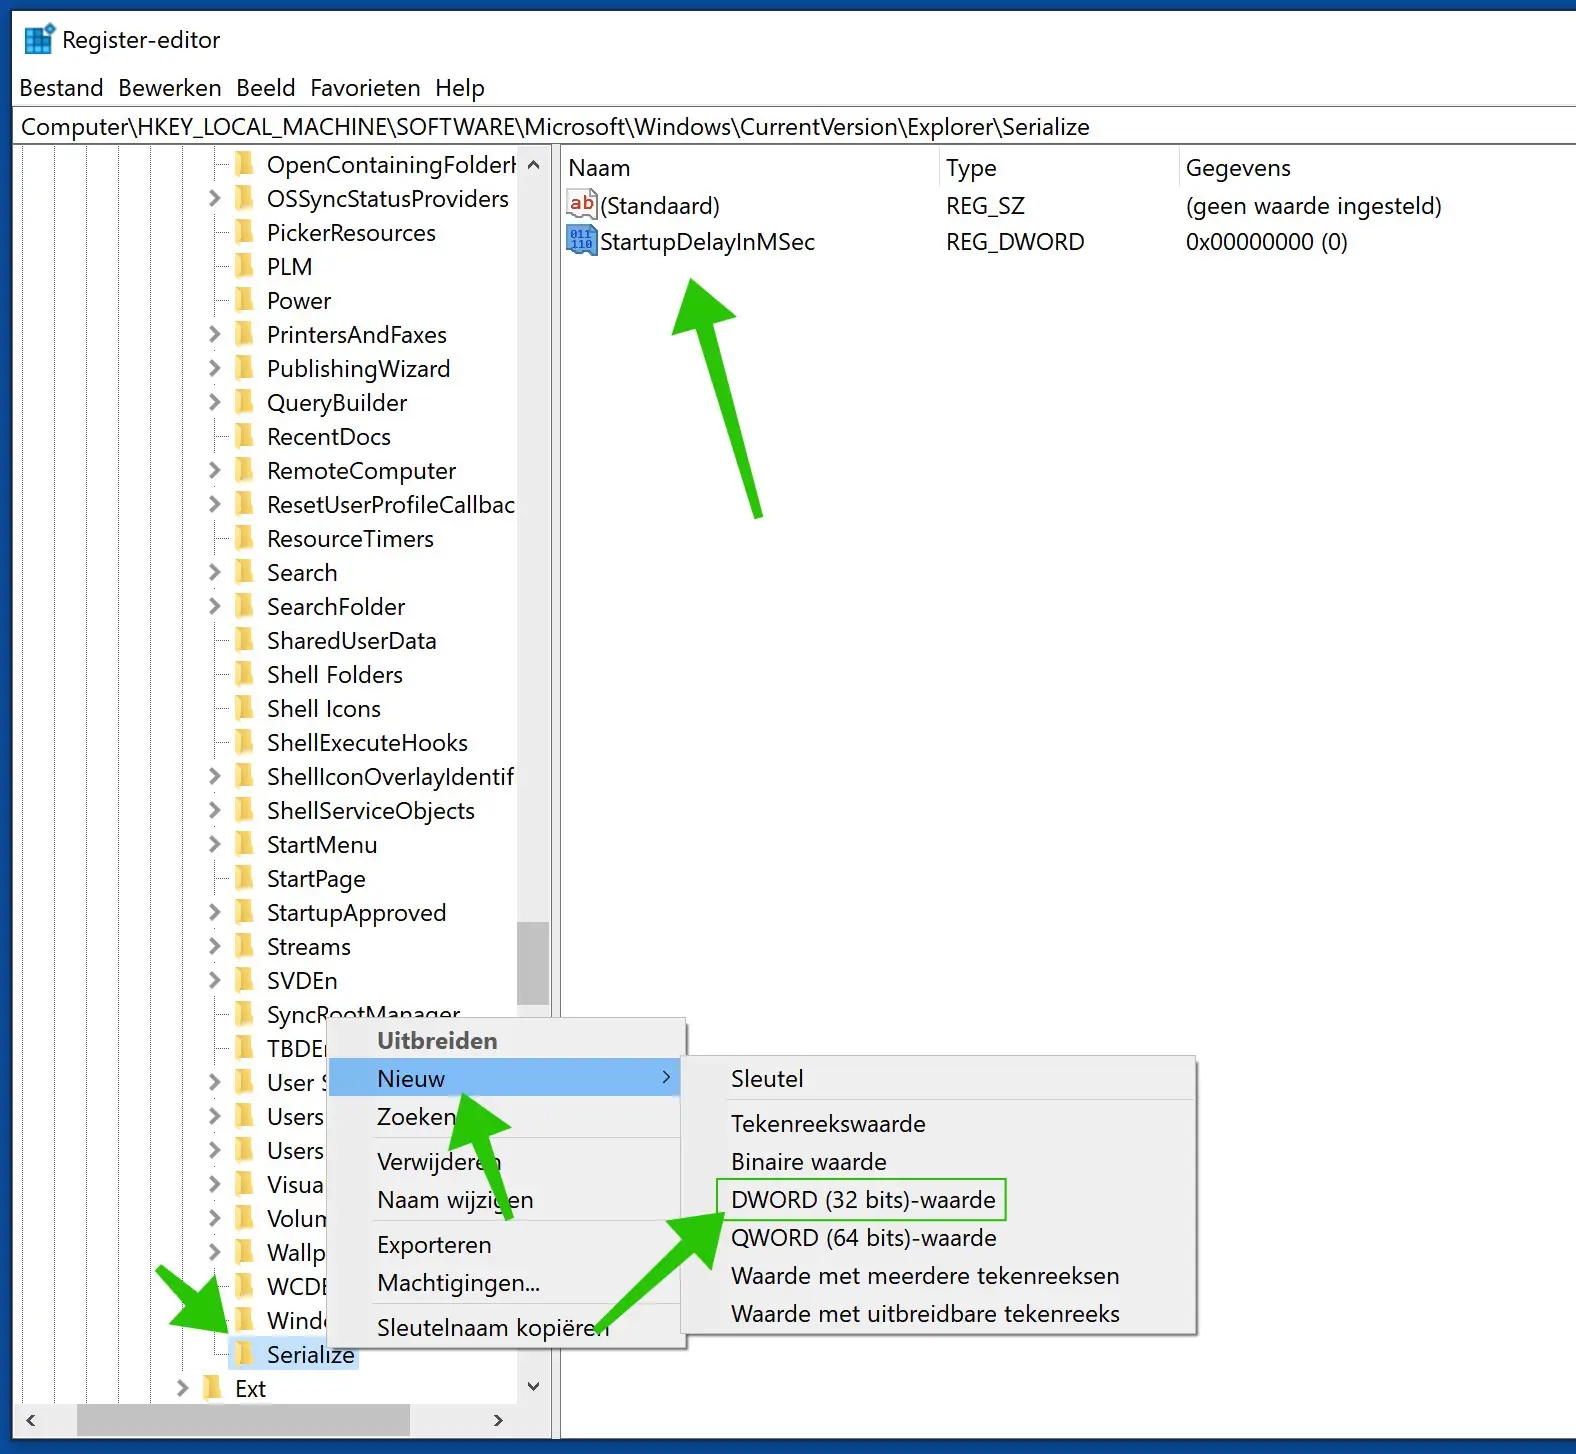
Task: Click the RecentDocs folder icon
Action: tap(244, 436)
